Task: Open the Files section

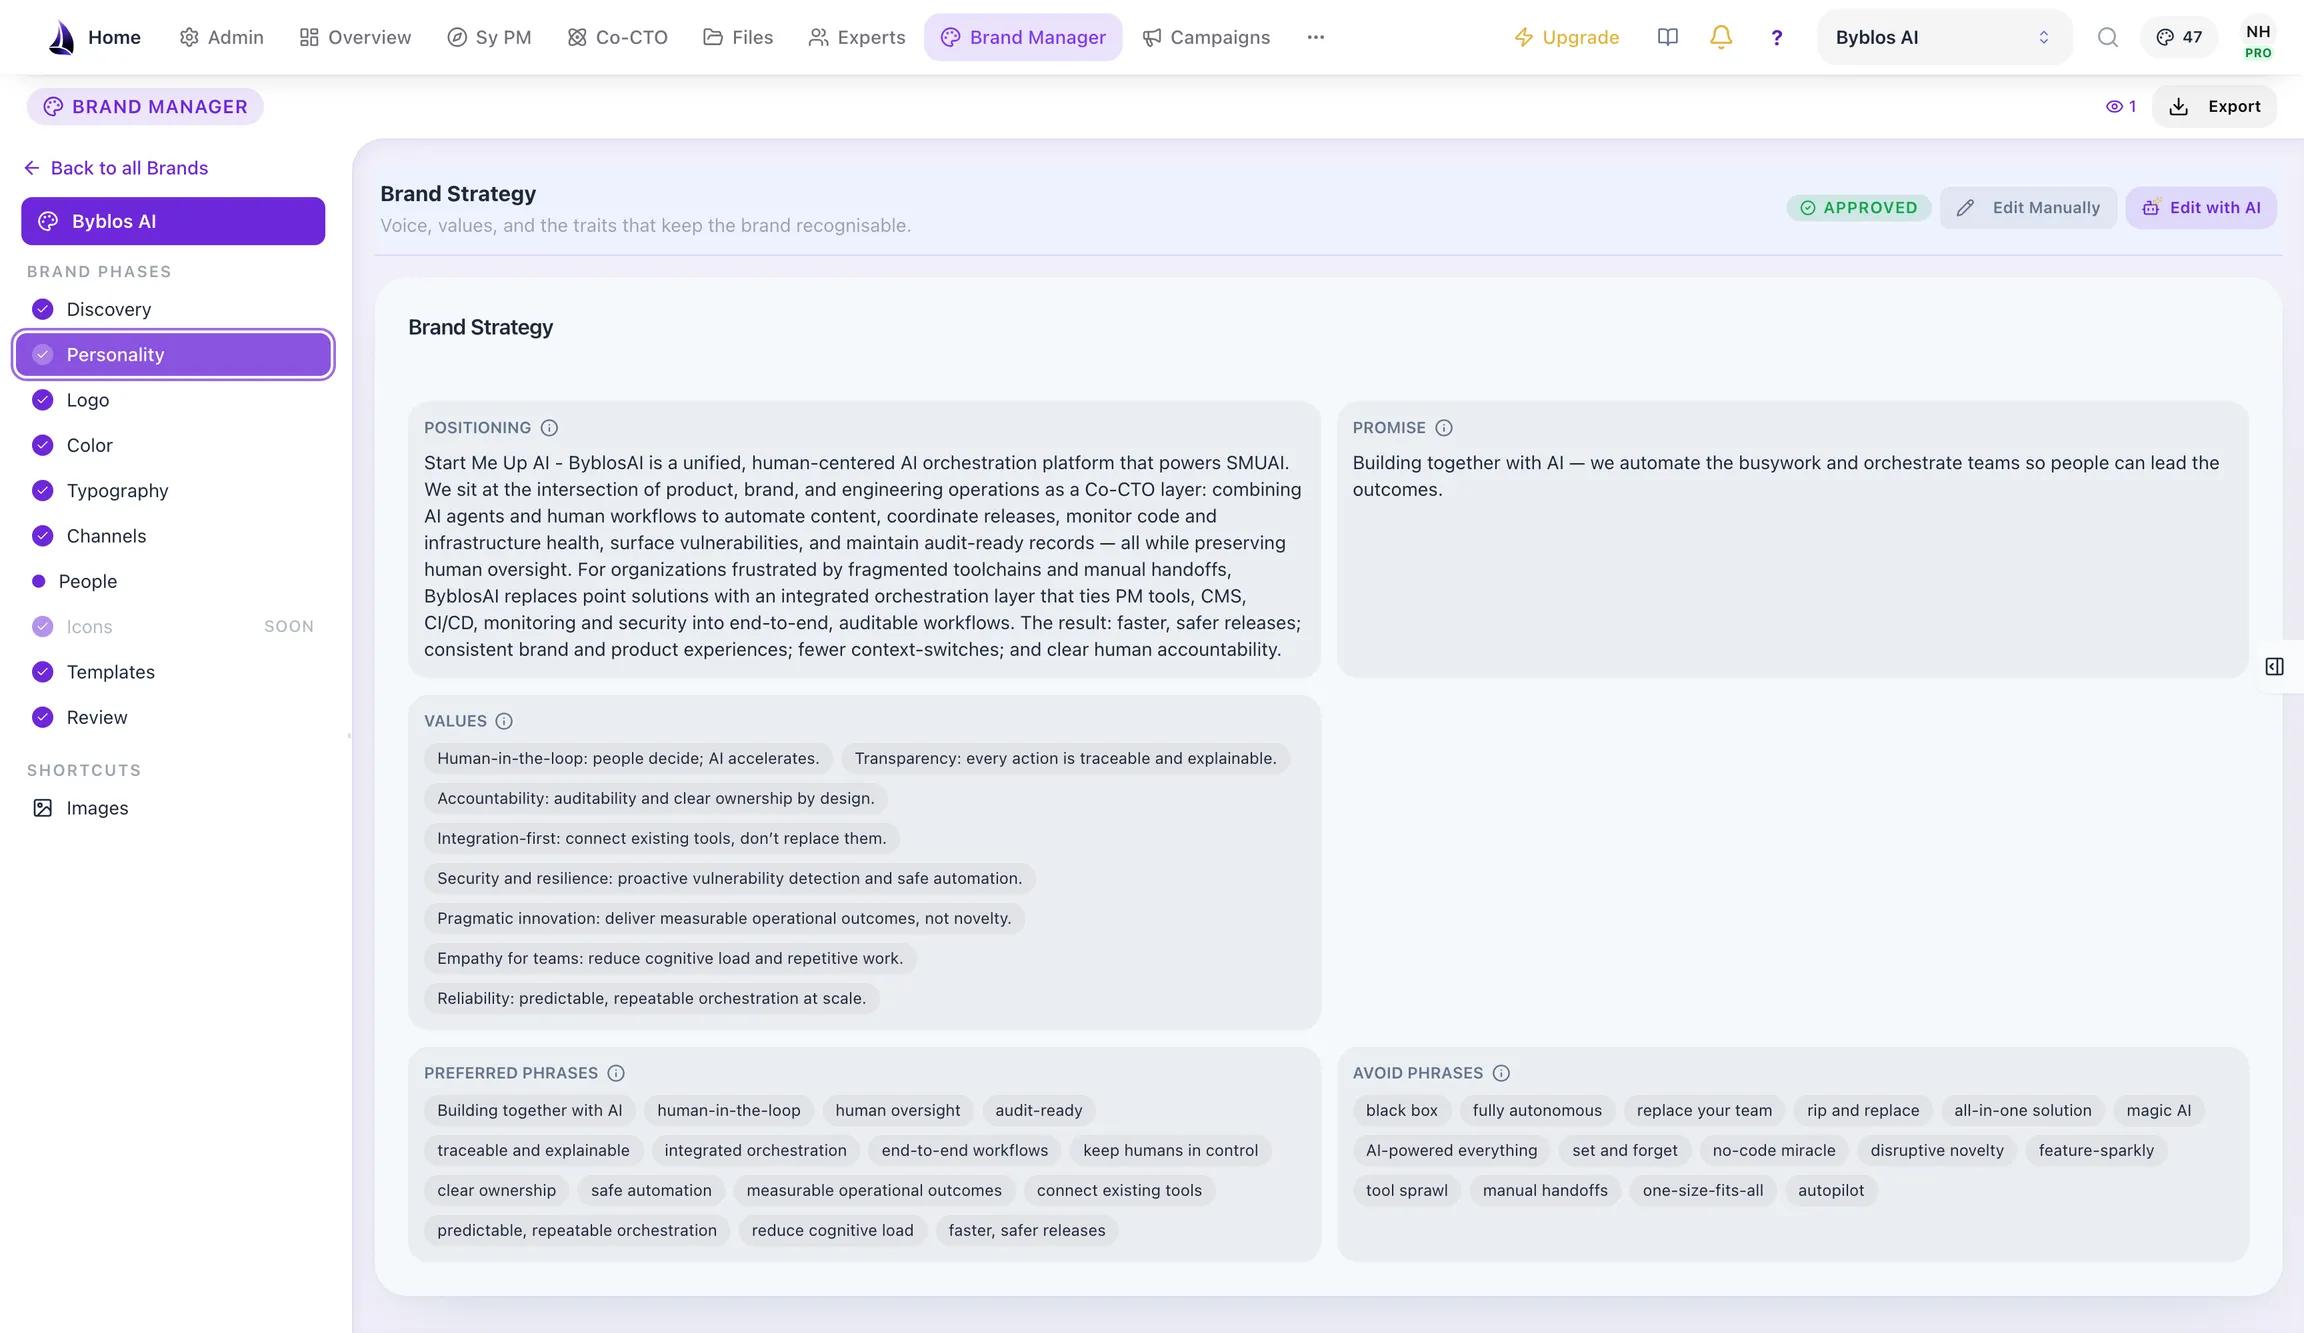Action: pos(738,37)
